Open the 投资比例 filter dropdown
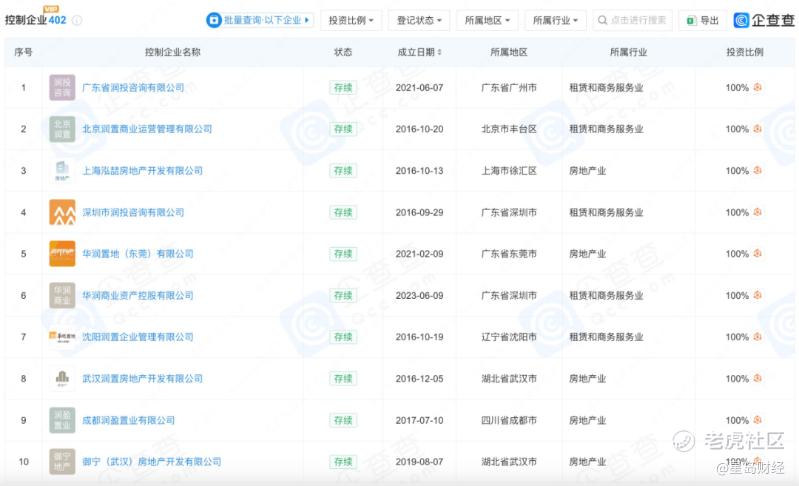799x486 pixels. pos(351,20)
